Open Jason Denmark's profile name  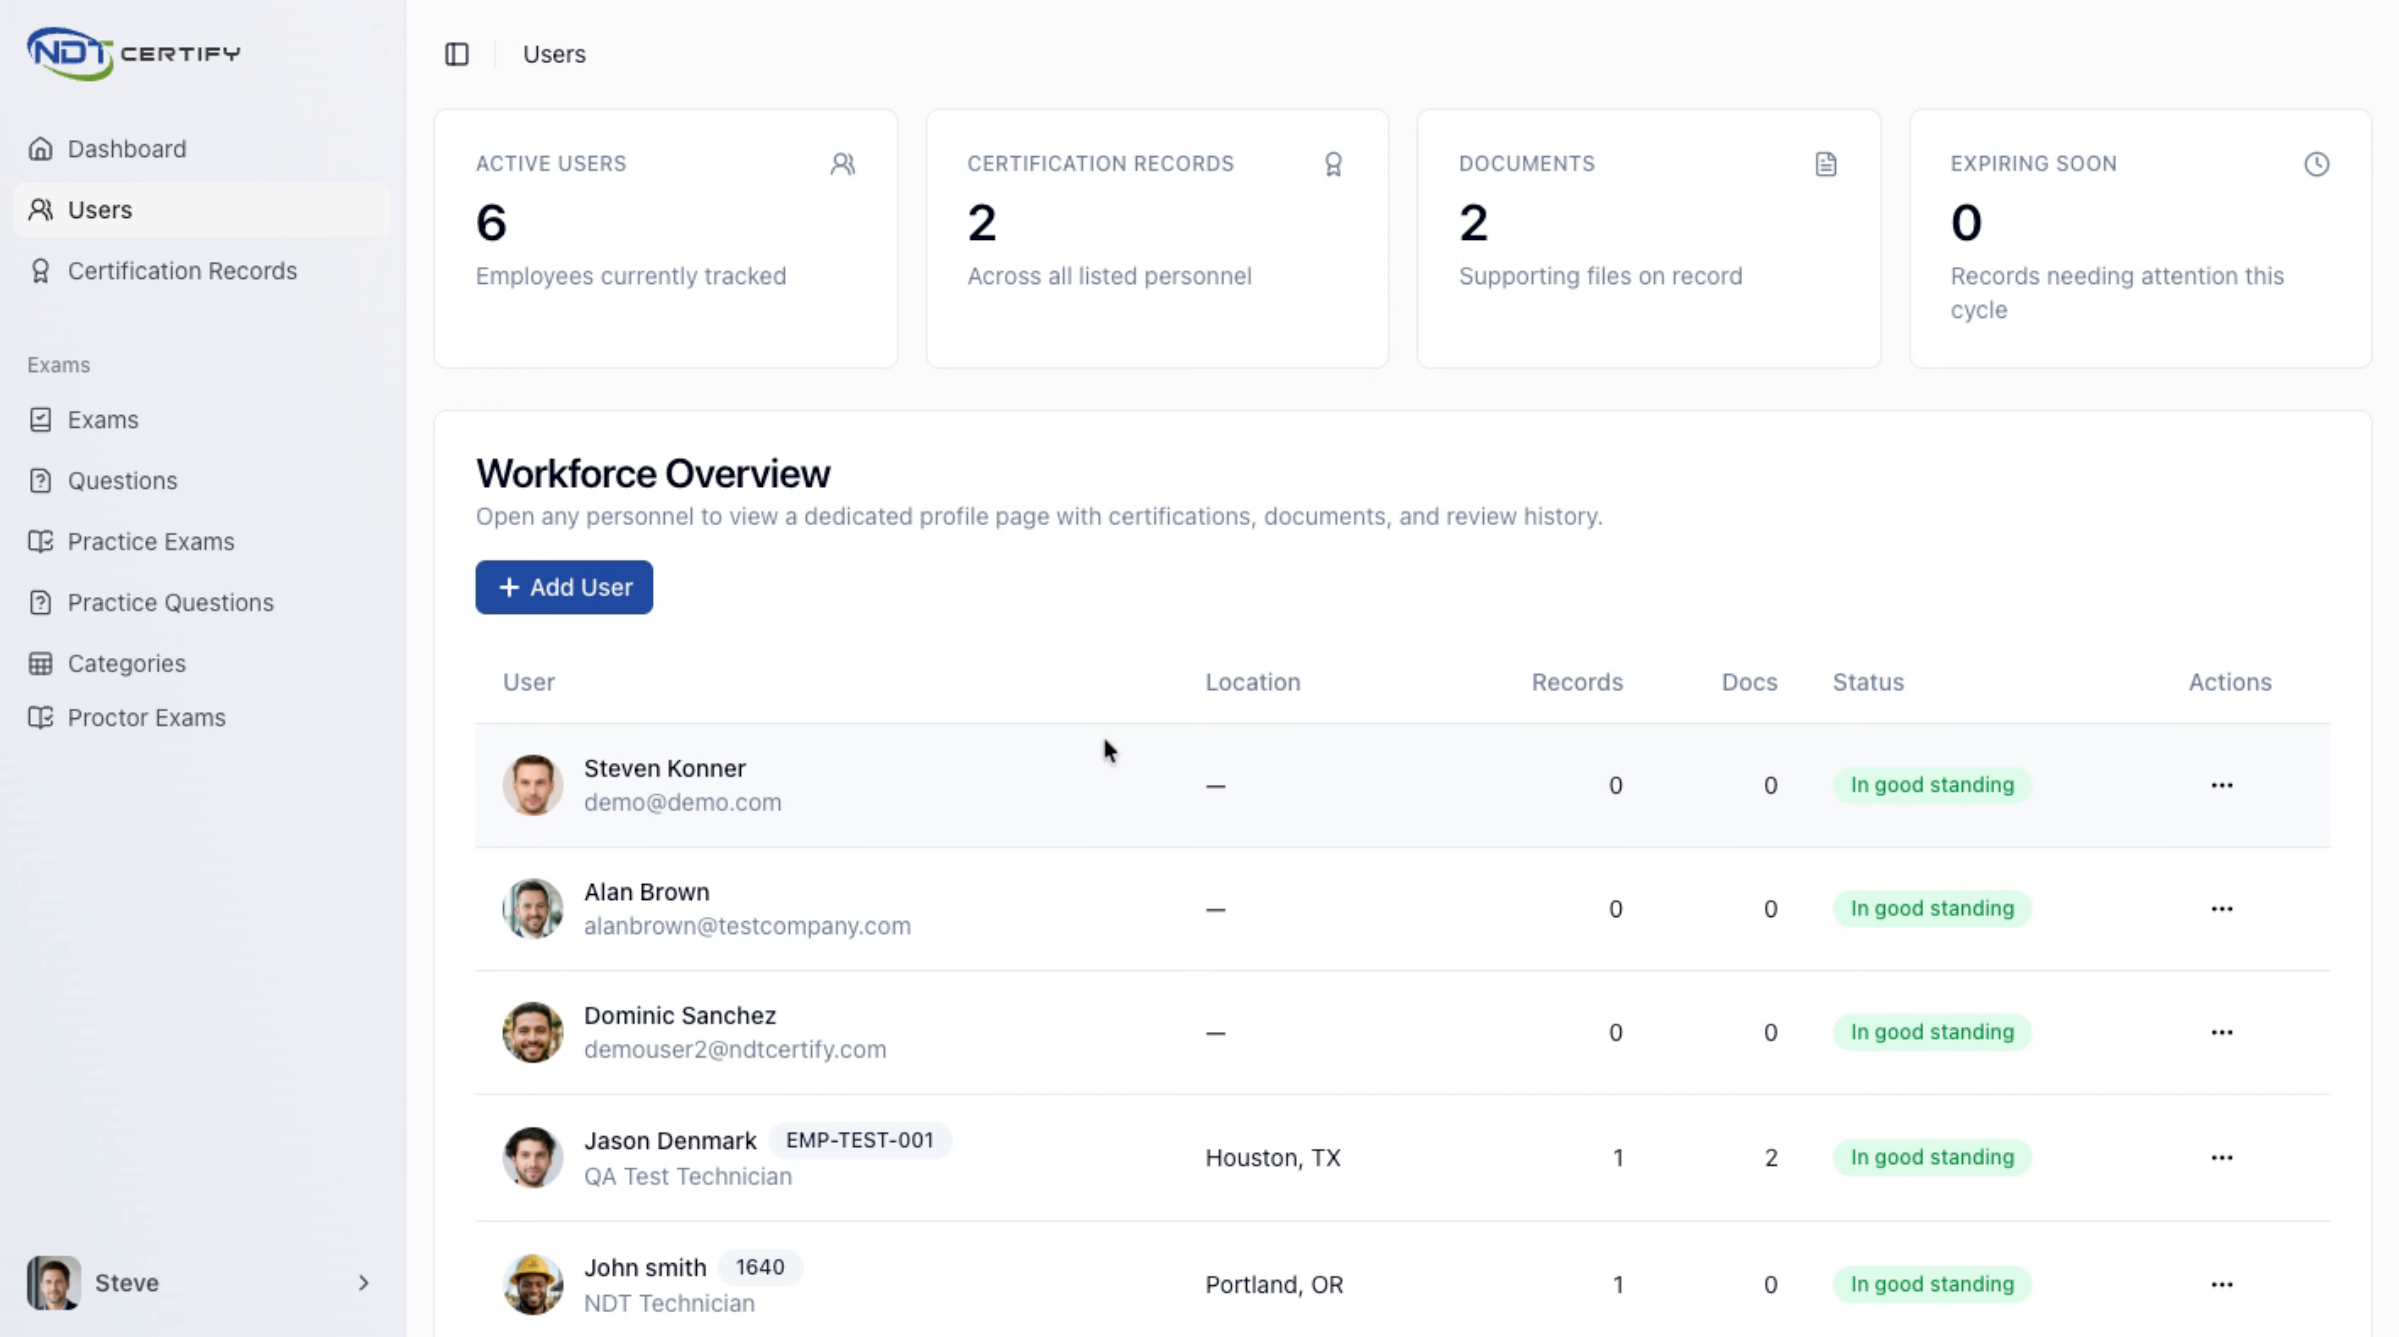click(x=670, y=1141)
